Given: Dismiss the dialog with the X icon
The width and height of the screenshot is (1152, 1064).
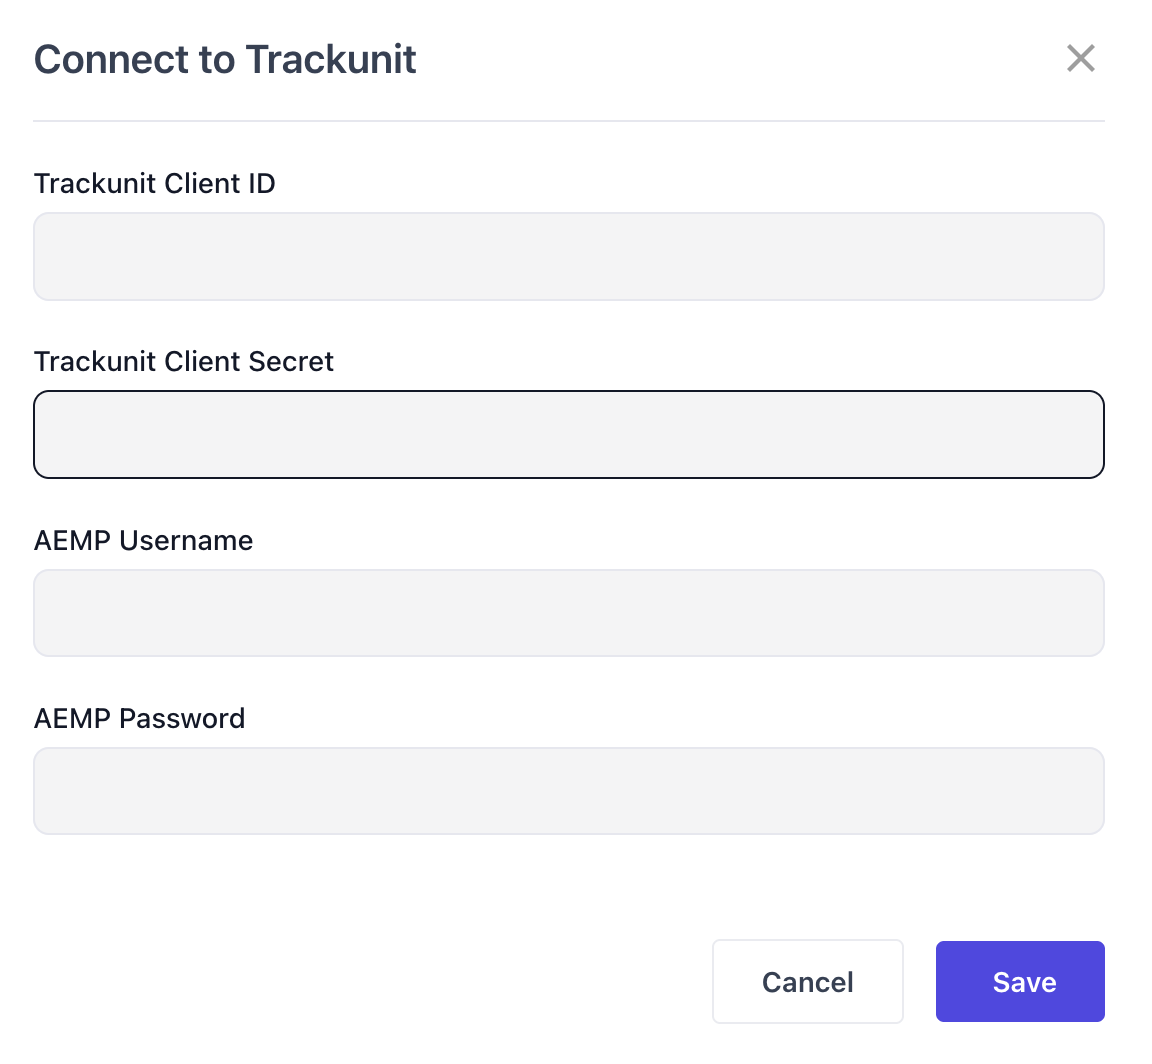Looking at the screenshot, I should [1081, 58].
